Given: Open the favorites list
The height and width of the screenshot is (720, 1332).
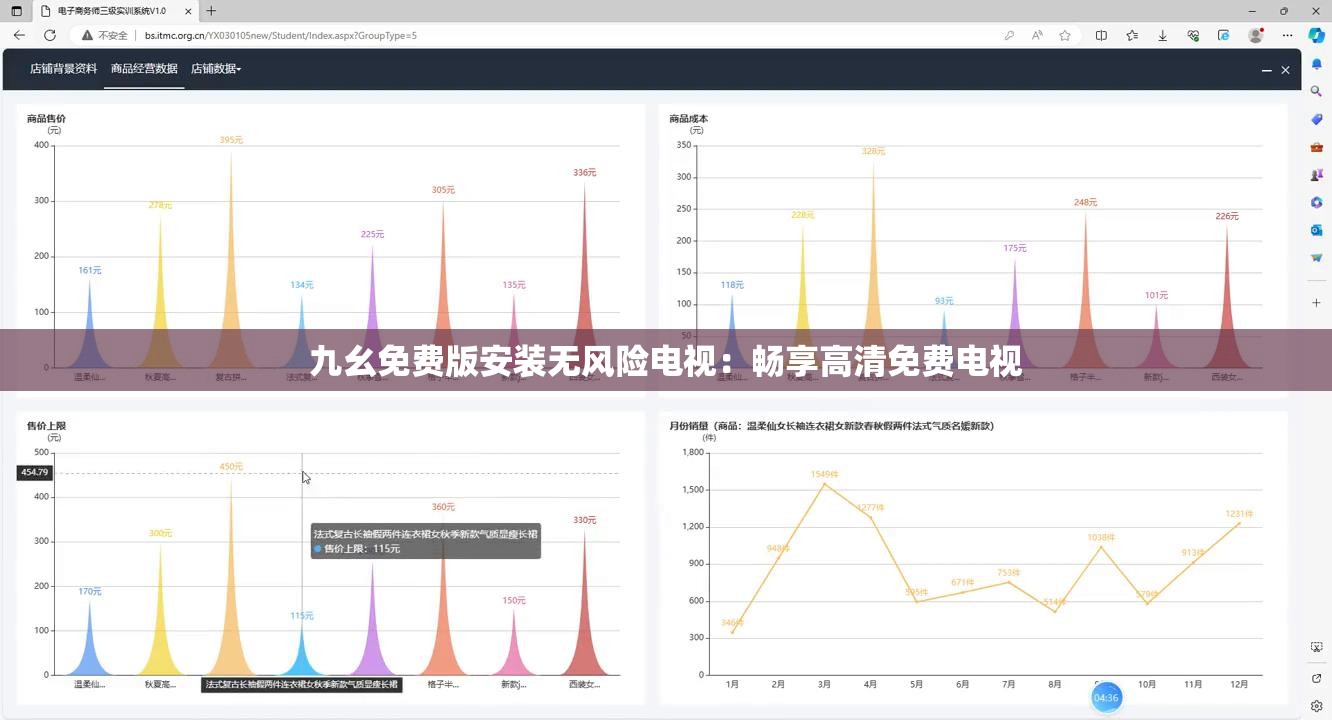Looking at the screenshot, I should click(x=1132, y=35).
